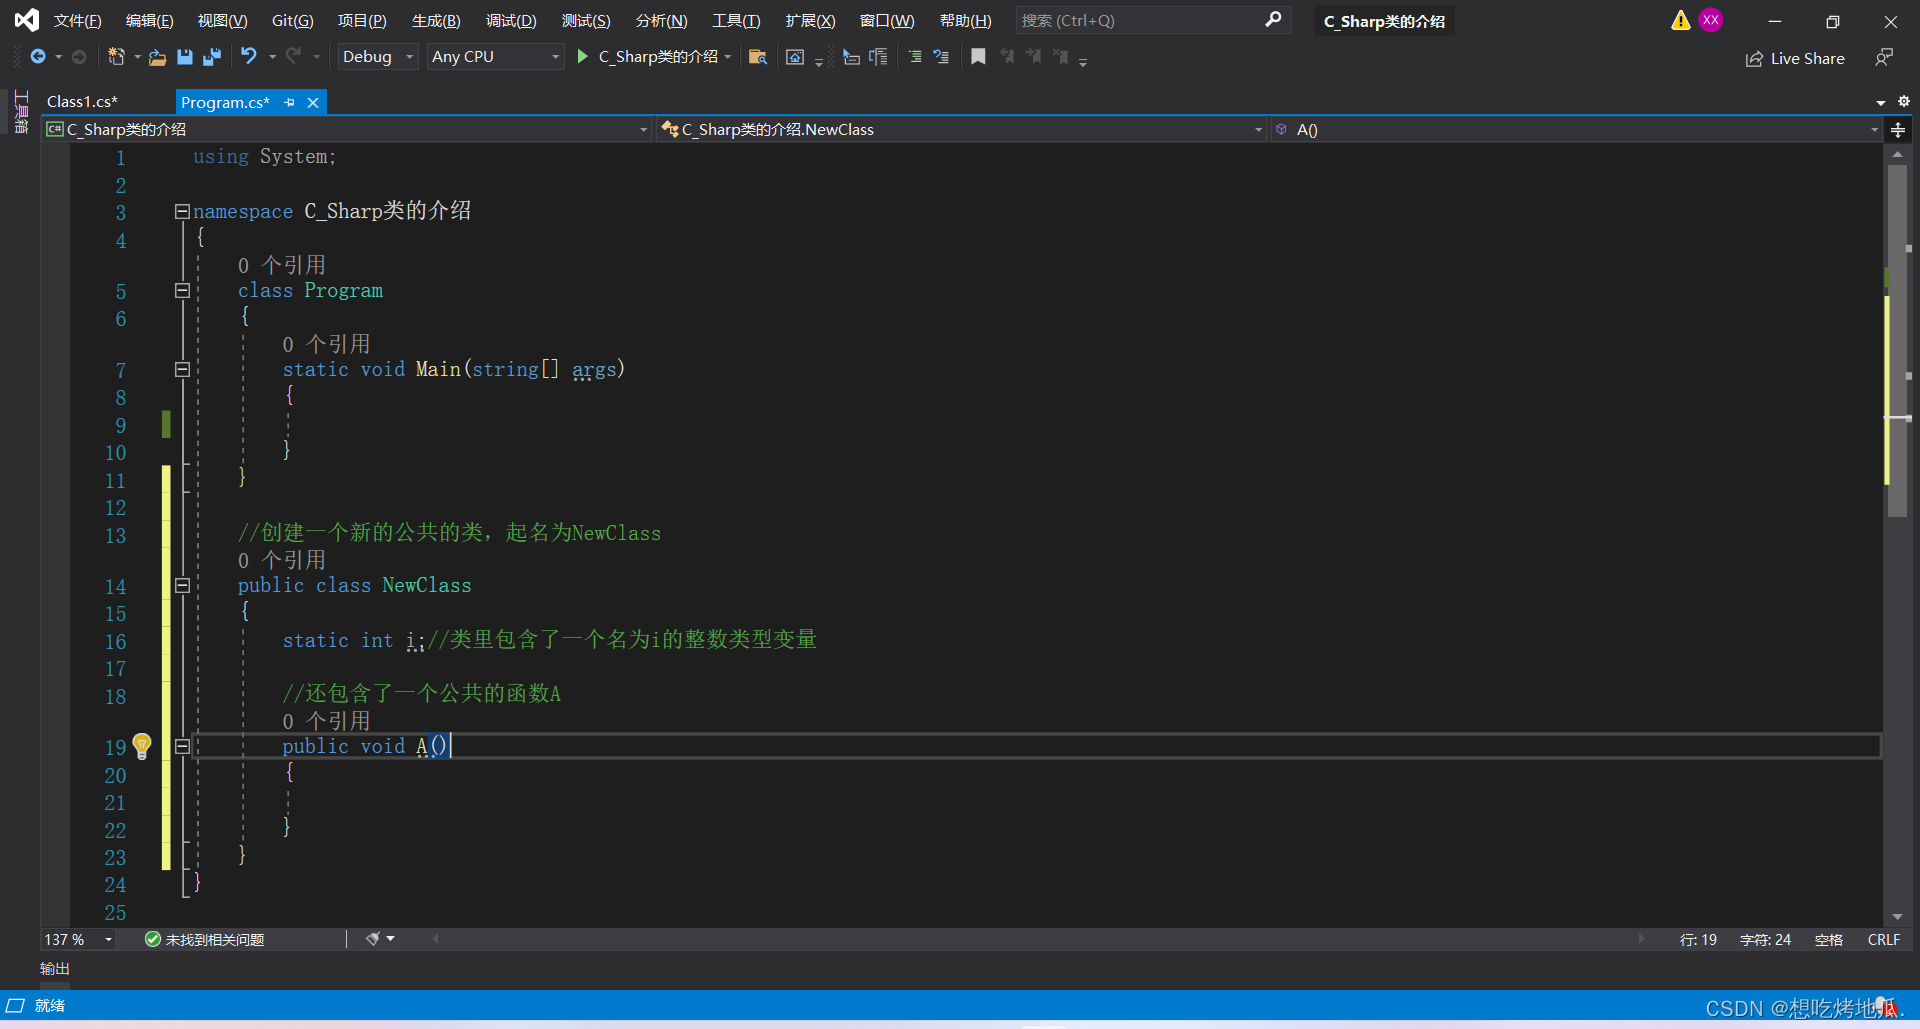Open the XX account avatar
1920x1029 pixels.
coord(1711,20)
